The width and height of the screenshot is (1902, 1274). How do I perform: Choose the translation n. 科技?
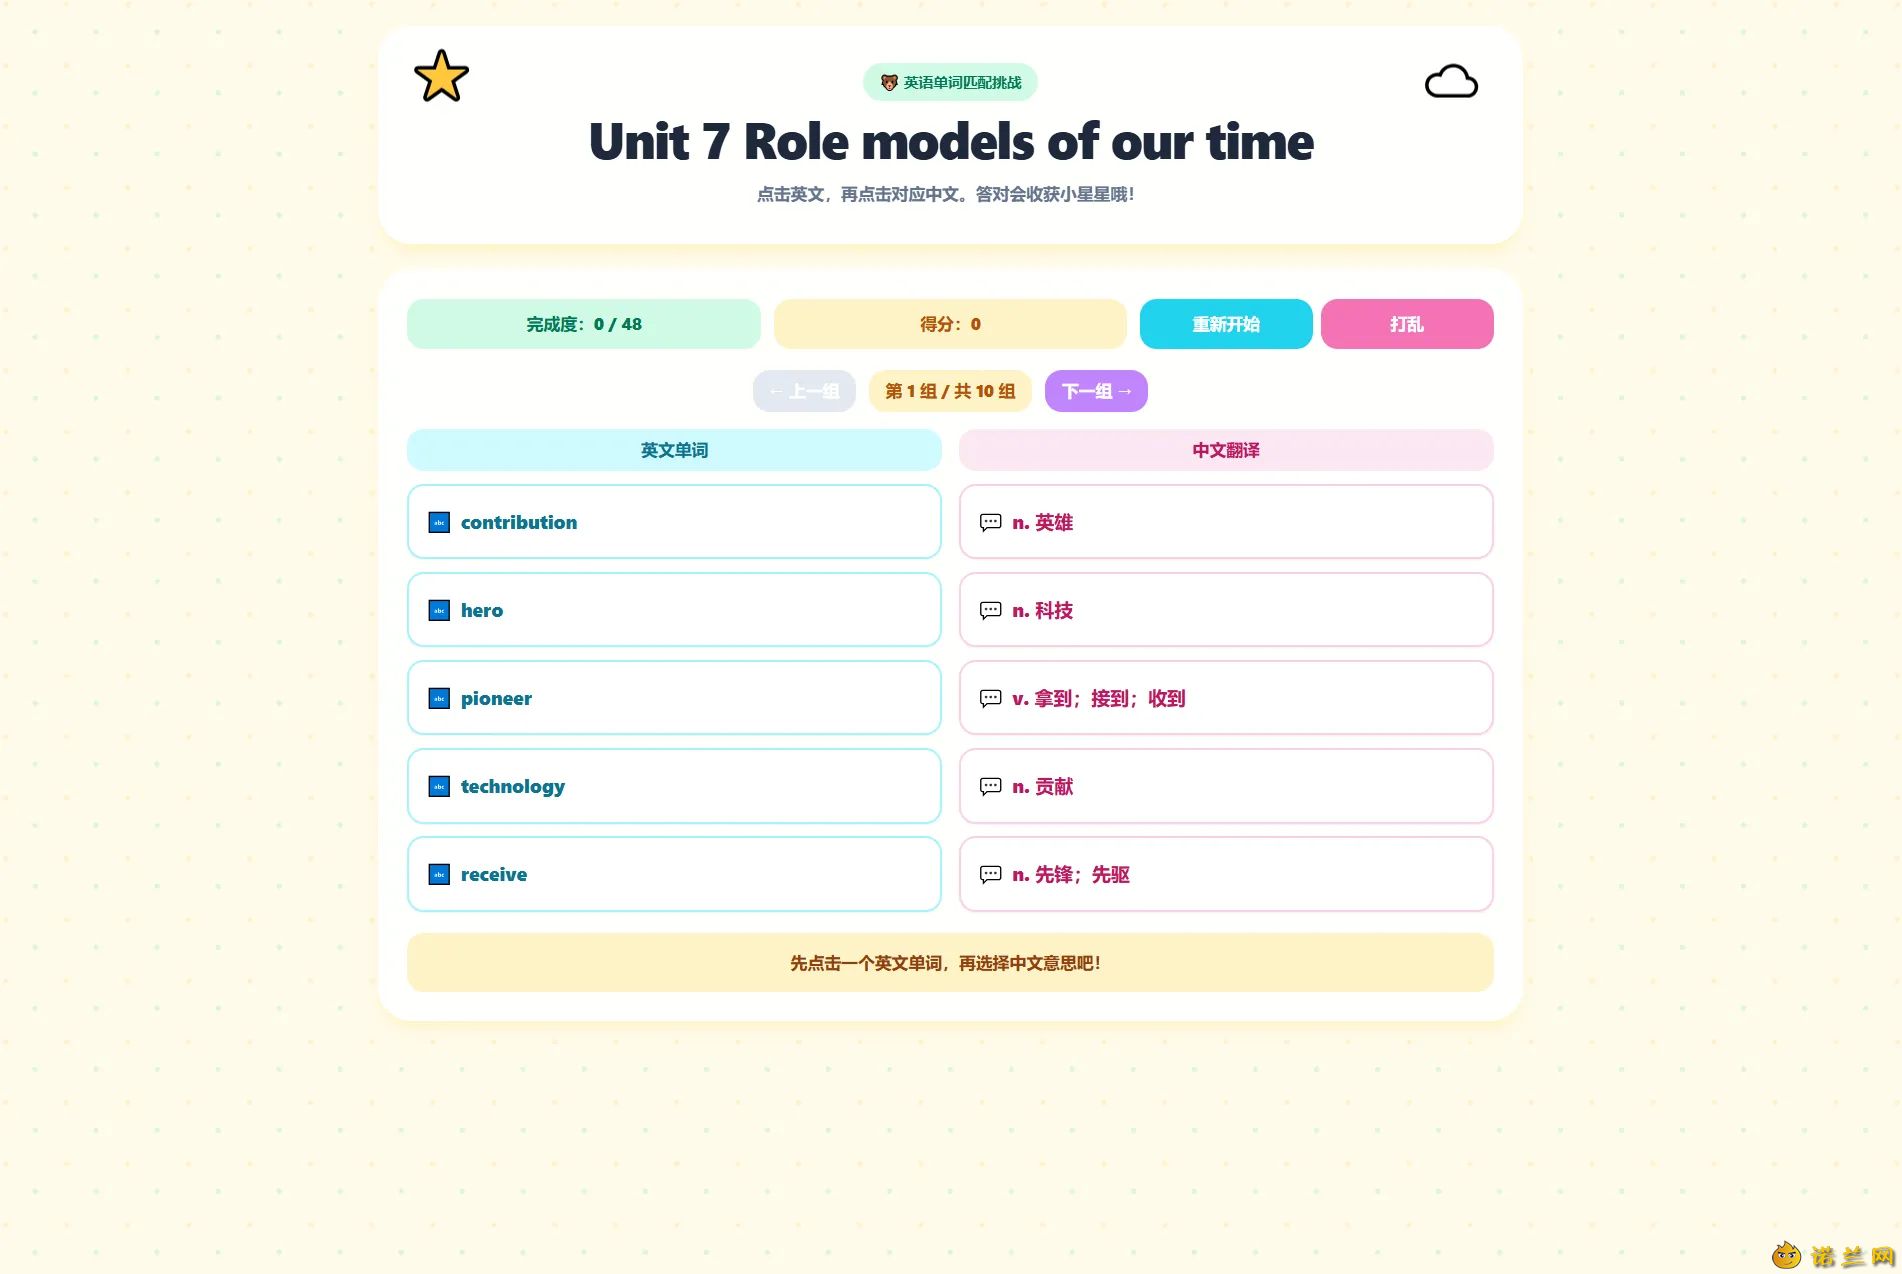(1226, 610)
